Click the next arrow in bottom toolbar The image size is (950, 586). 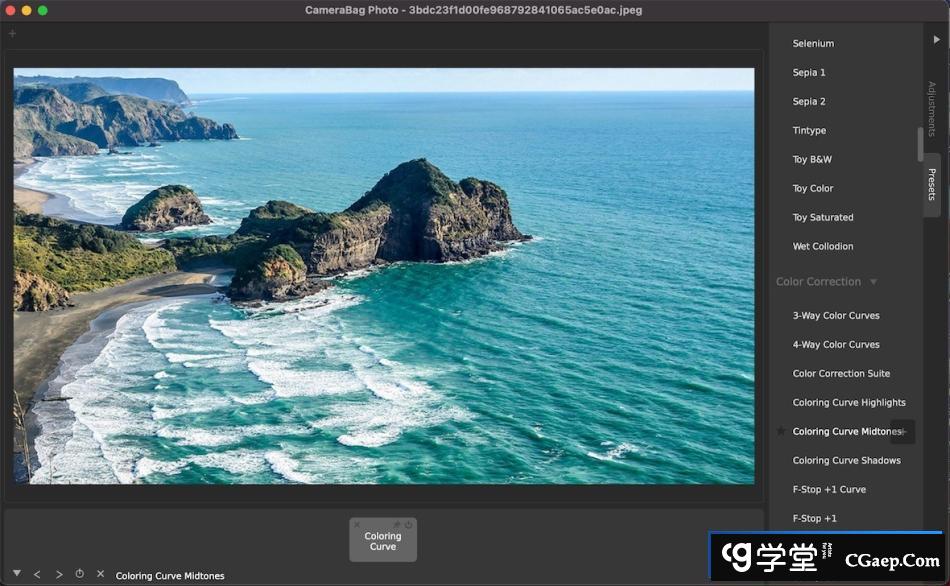click(x=59, y=574)
